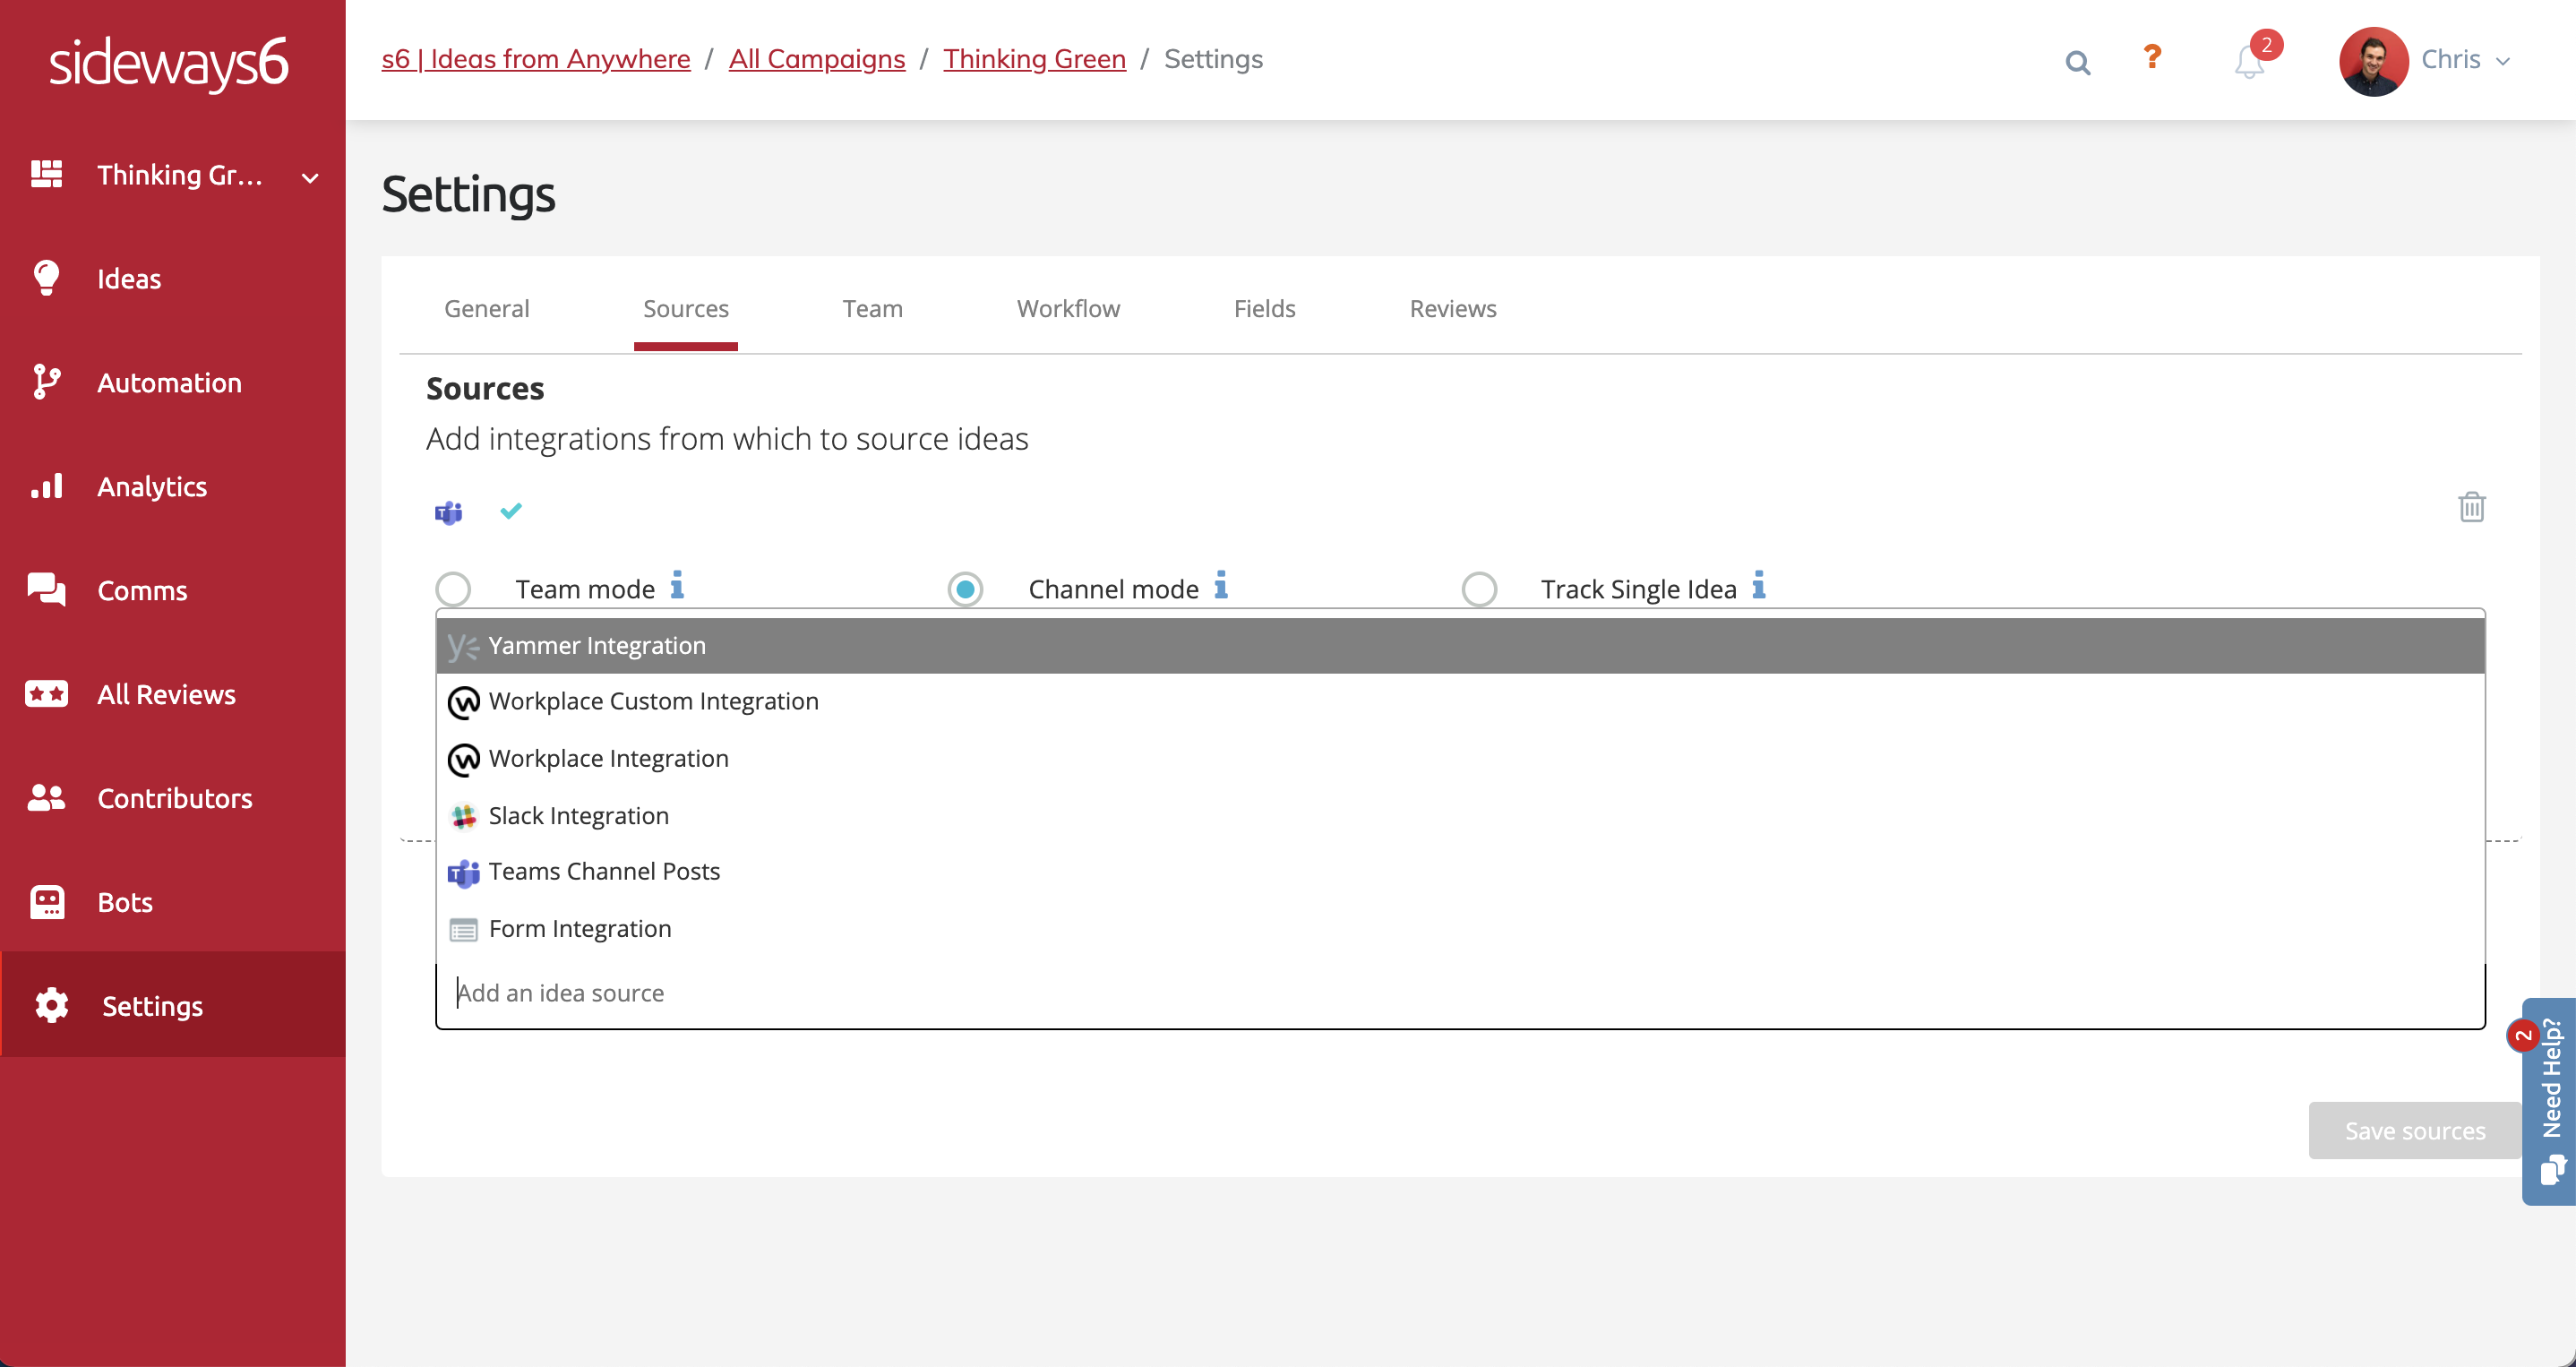The image size is (2576, 1367).
Task: Switch to the Workflow tab
Action: 1067,308
